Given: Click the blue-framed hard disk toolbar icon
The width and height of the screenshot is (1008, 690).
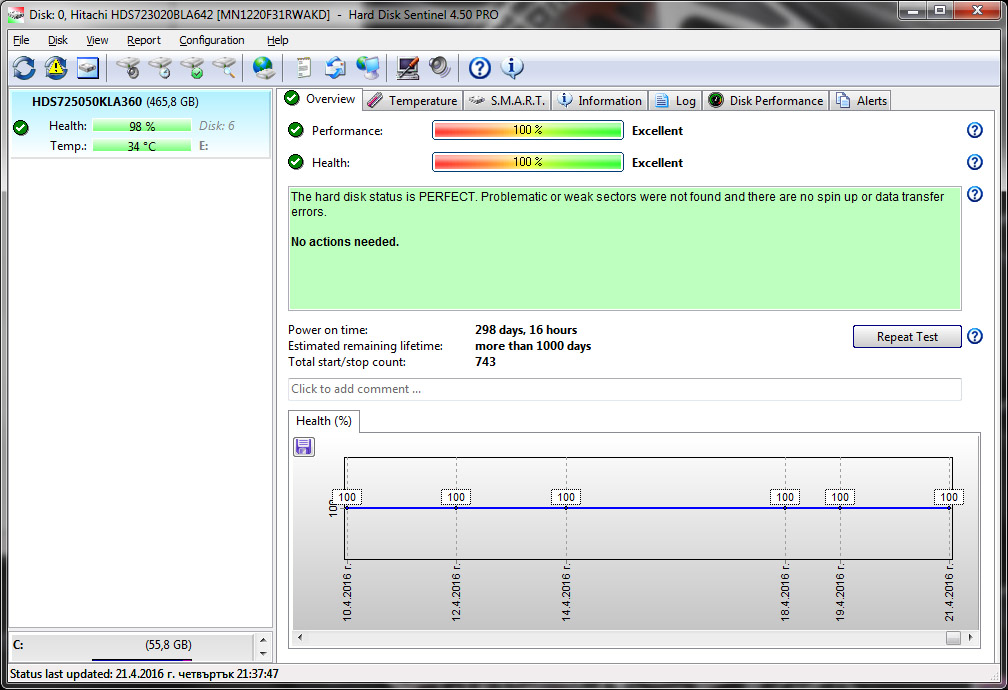Looking at the screenshot, I should (88, 68).
